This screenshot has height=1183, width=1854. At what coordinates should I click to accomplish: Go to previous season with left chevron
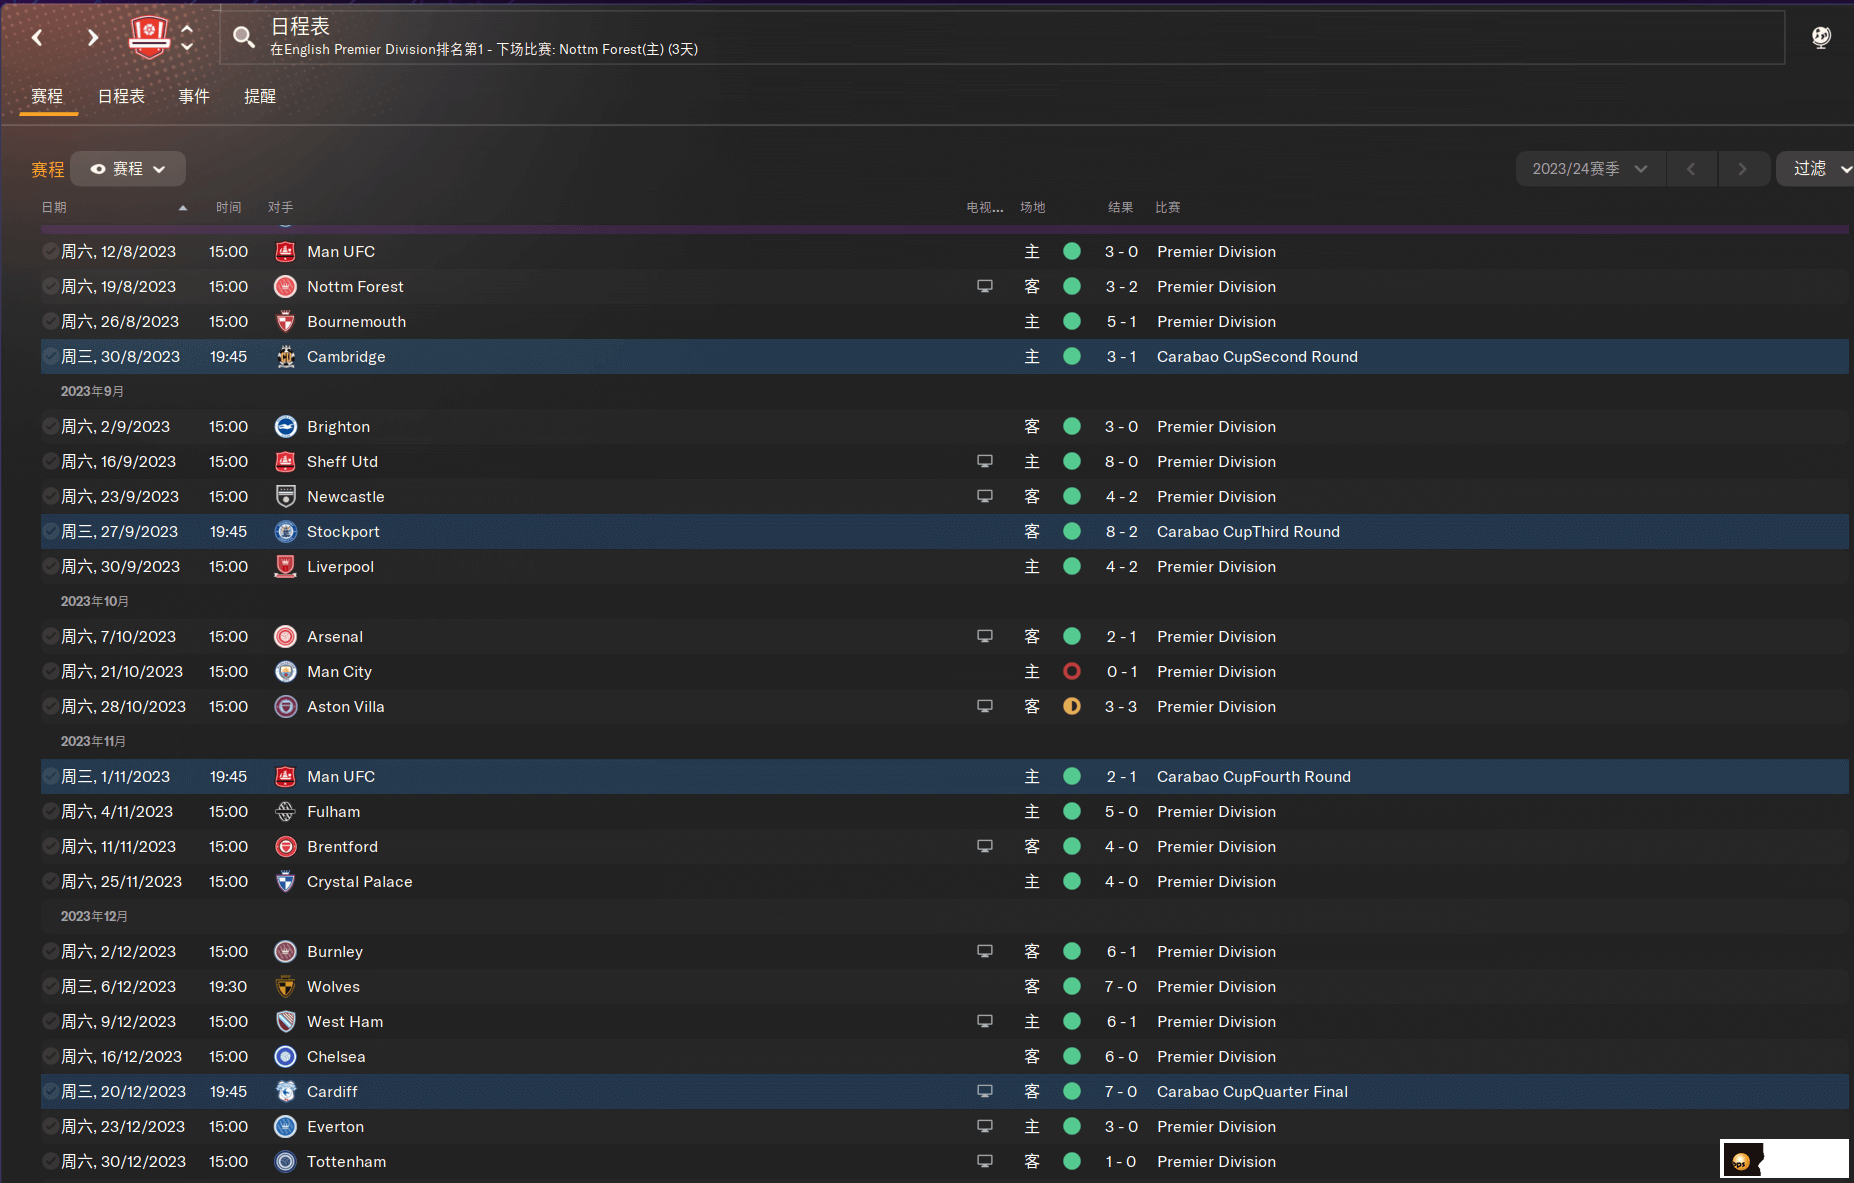point(1691,169)
